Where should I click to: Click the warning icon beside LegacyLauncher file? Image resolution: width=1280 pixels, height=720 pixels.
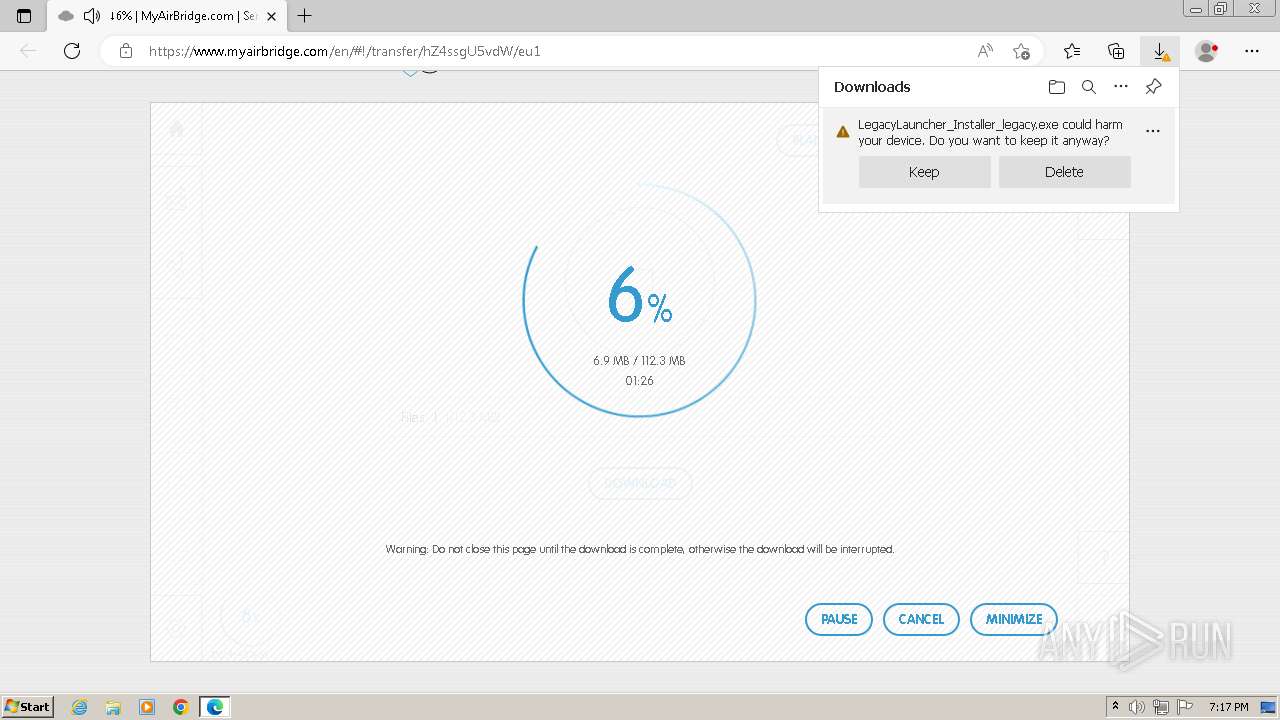pyautogui.click(x=843, y=131)
